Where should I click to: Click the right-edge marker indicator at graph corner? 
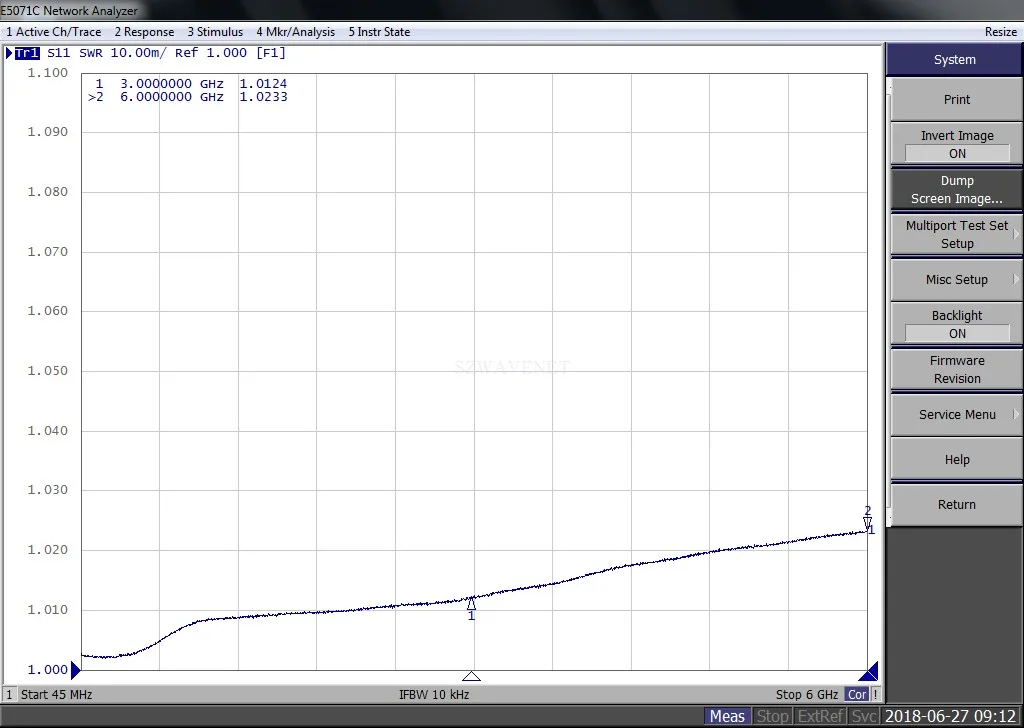[x=869, y=671]
